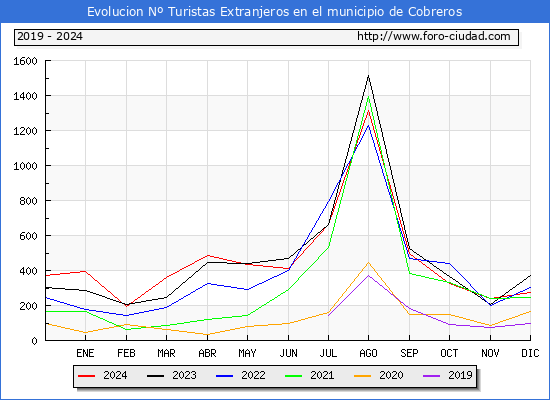Viewport: 550px width, 400px height.
Task: Select the 2020 legend label
Action: click(x=391, y=375)
